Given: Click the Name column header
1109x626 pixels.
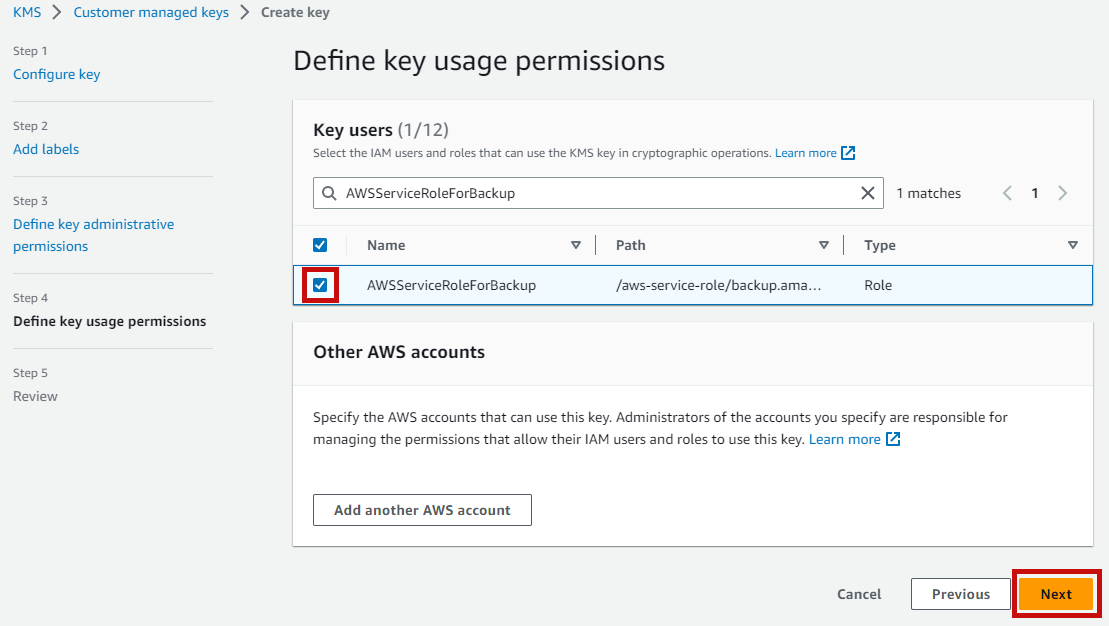Looking at the screenshot, I should tap(386, 245).
